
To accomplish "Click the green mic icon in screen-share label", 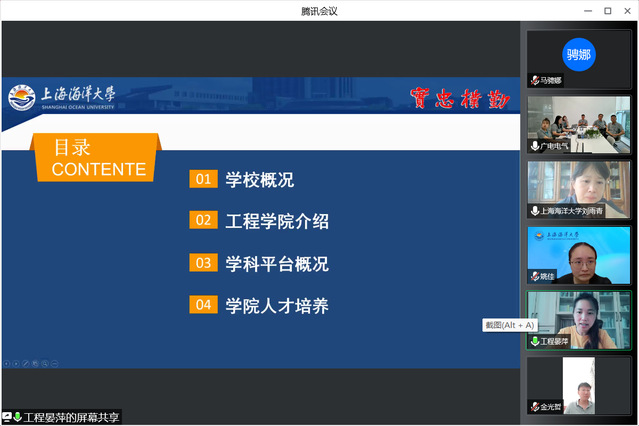I will tap(17, 417).
